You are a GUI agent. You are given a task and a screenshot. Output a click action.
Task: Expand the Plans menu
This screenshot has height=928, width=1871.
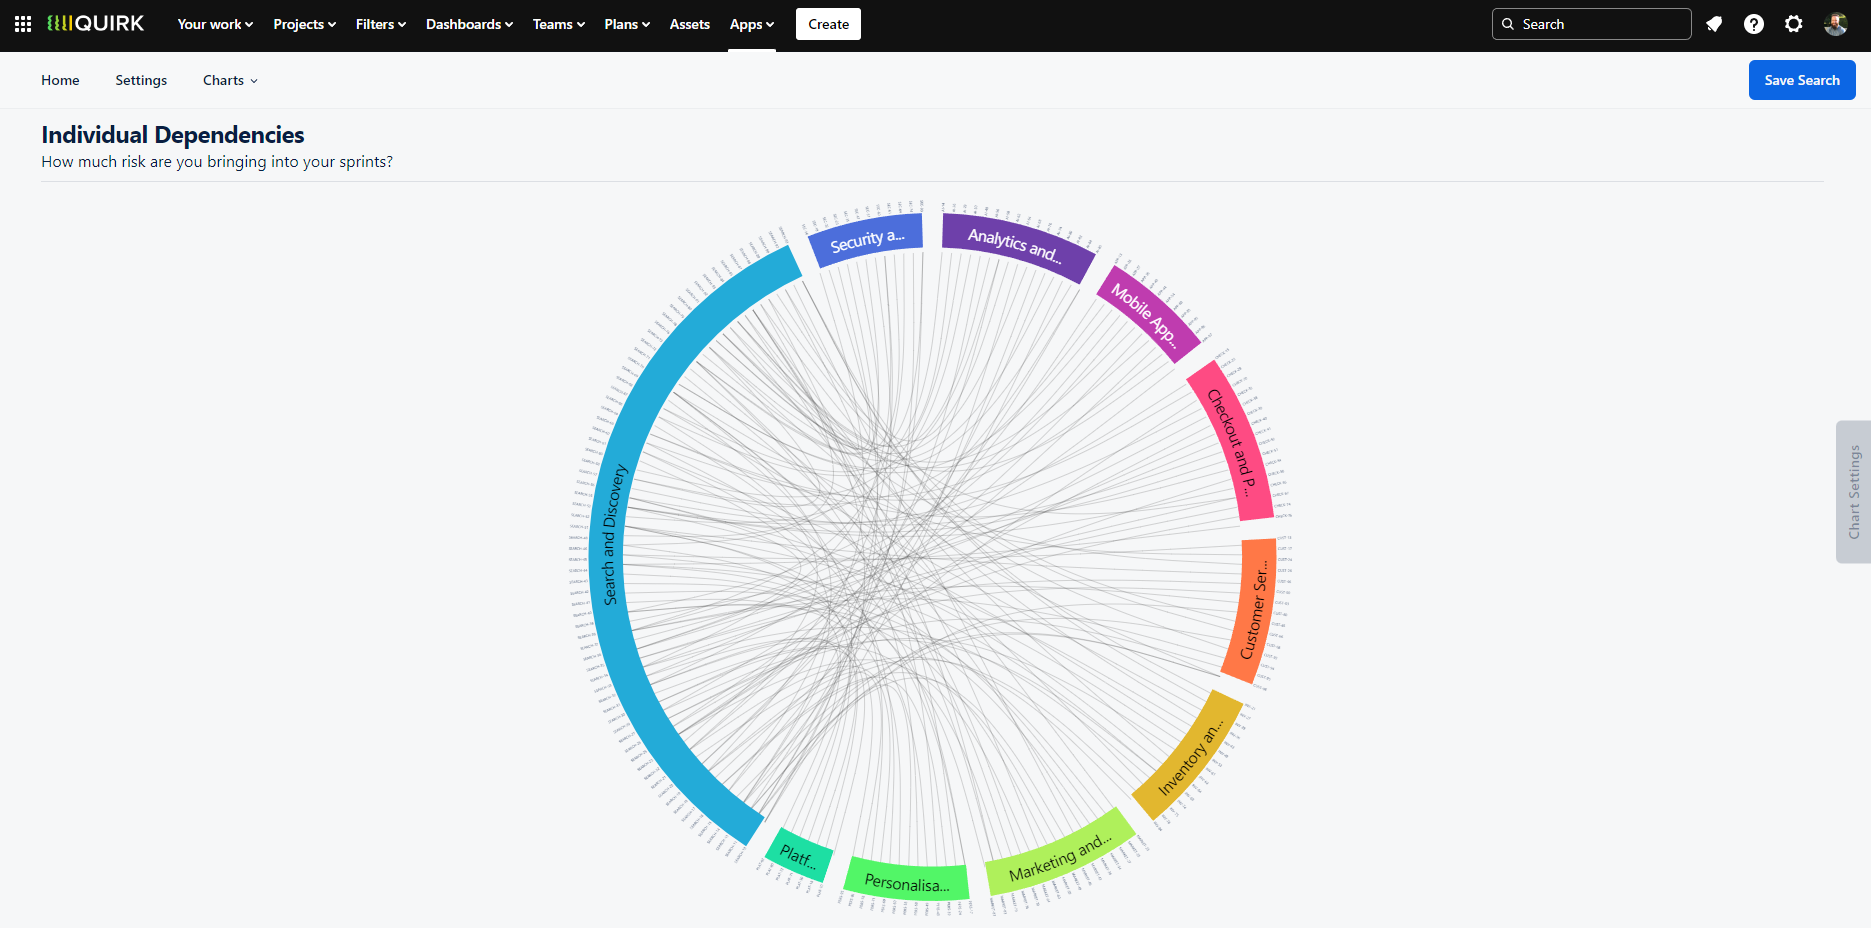tap(627, 24)
